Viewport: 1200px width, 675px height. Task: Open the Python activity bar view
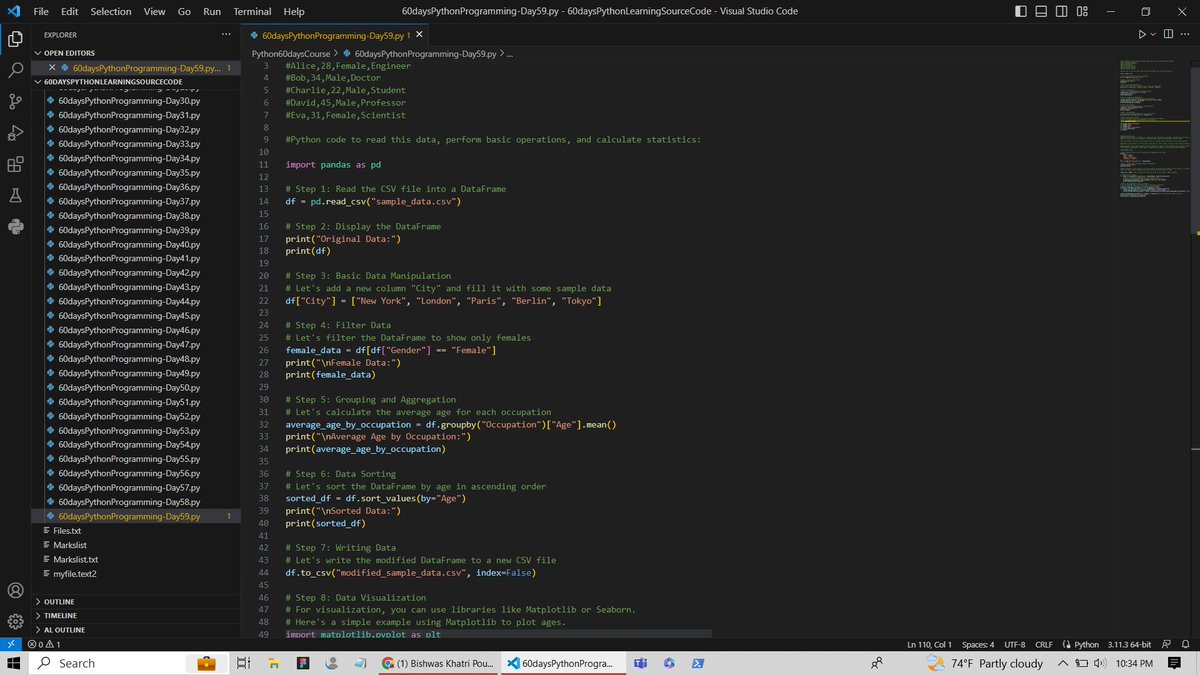15,227
